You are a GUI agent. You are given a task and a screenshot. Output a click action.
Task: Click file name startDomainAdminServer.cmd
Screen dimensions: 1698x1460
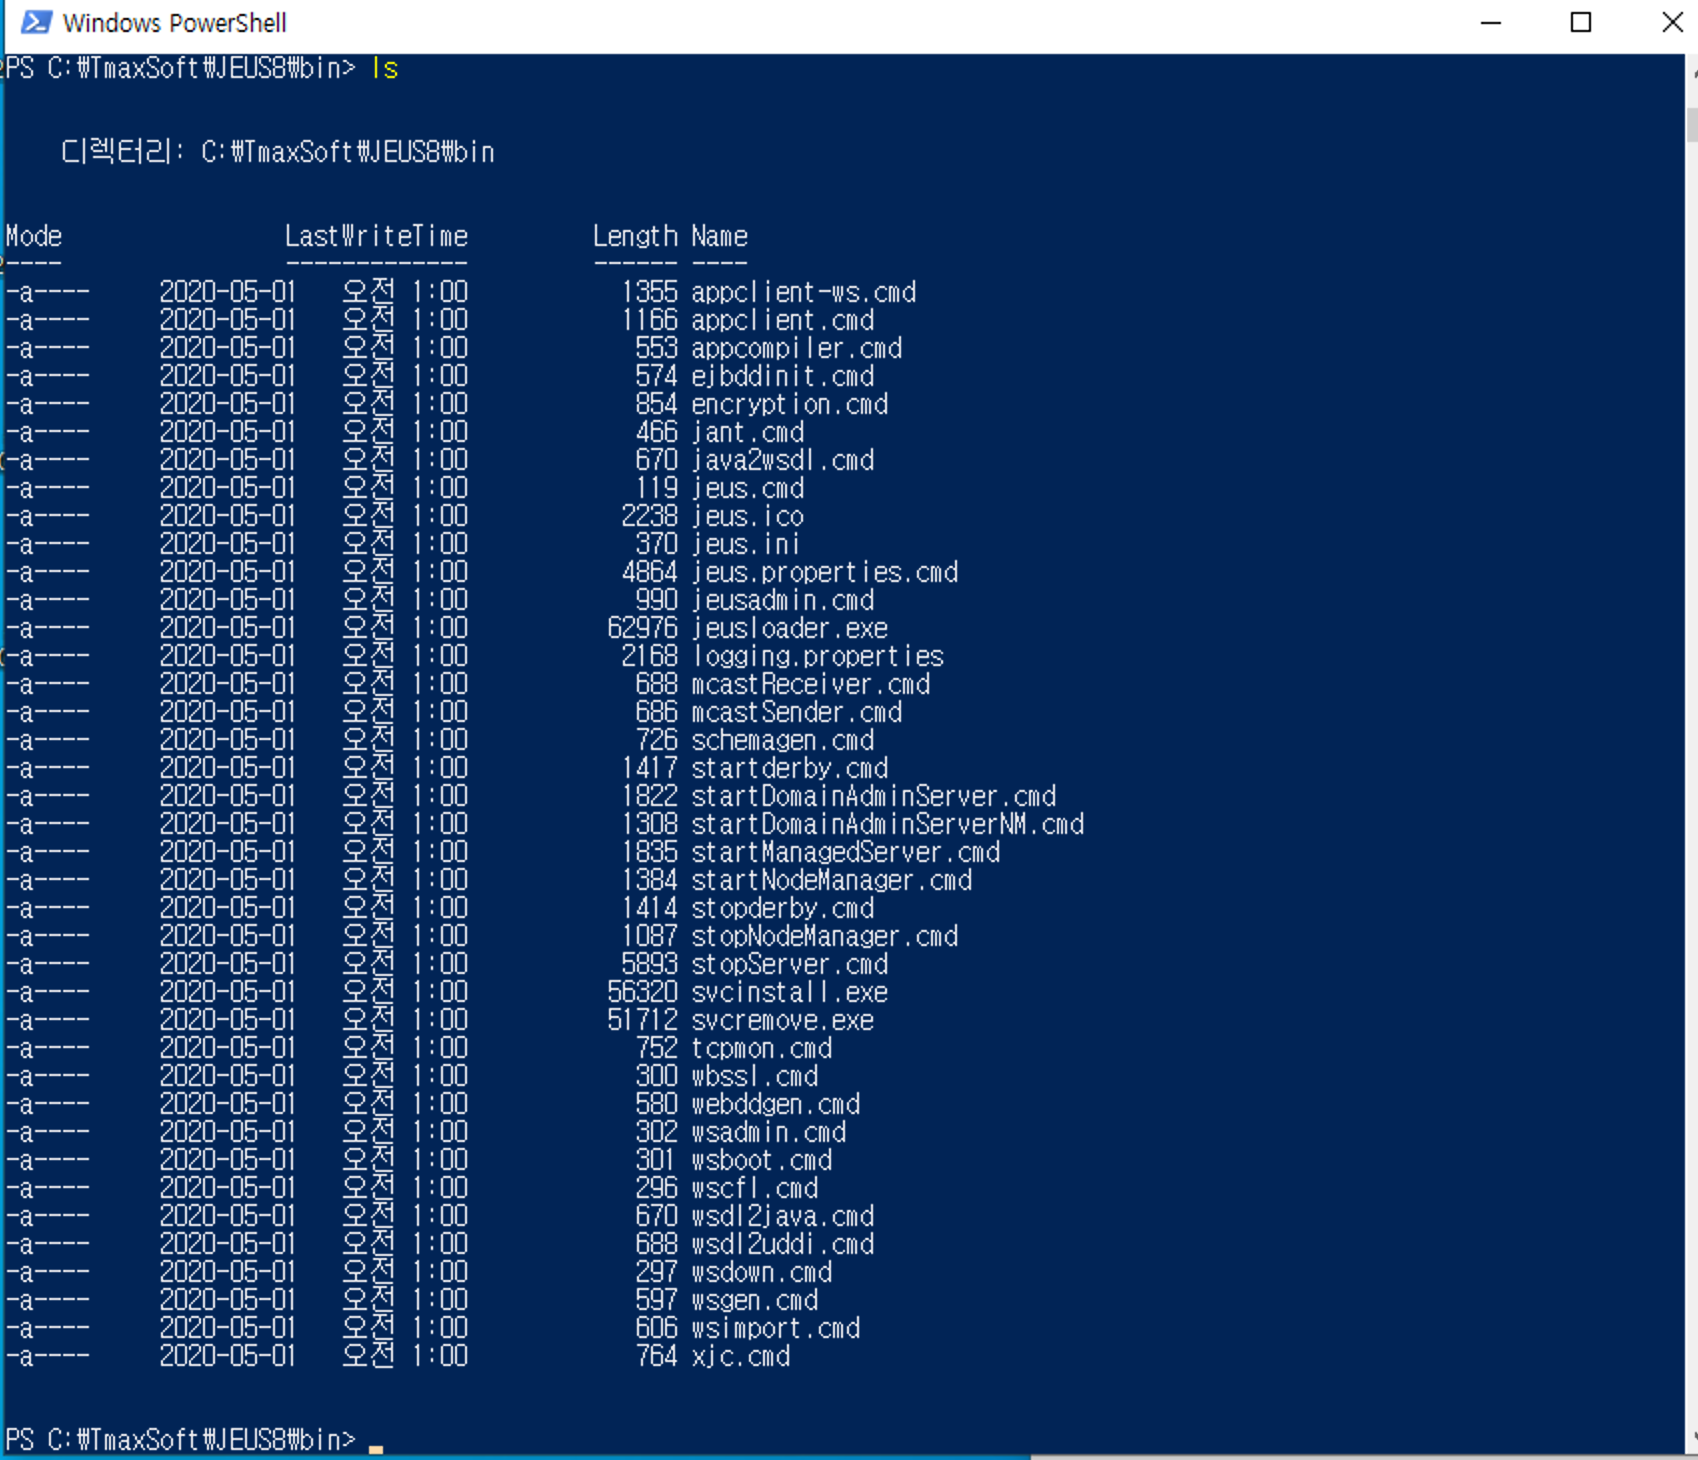874,796
